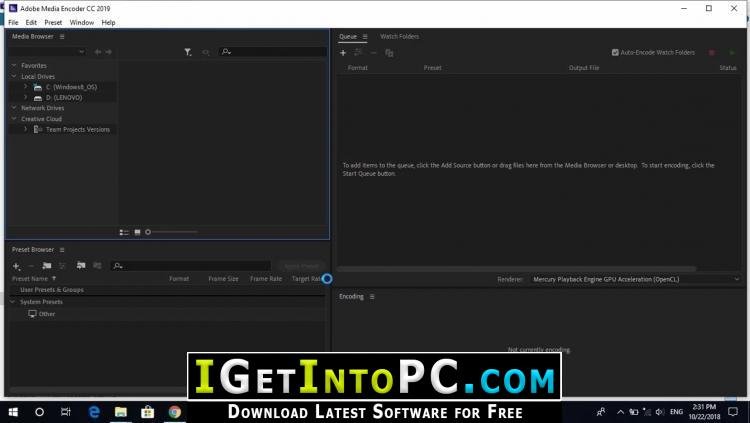Toggle the Auto-Encode Watch Folders checkbox

[x=616, y=52]
